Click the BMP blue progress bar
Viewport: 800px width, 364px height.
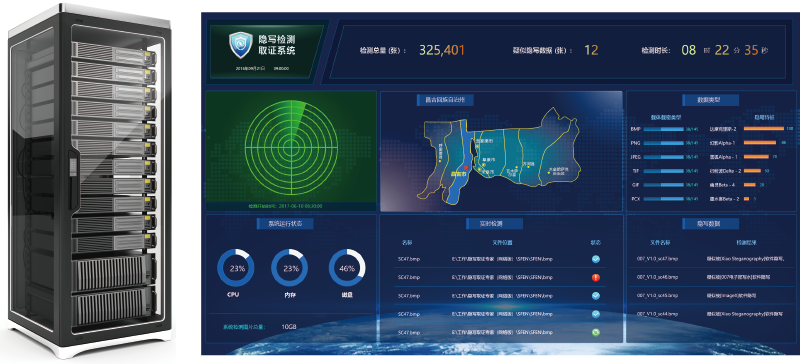coord(663,129)
